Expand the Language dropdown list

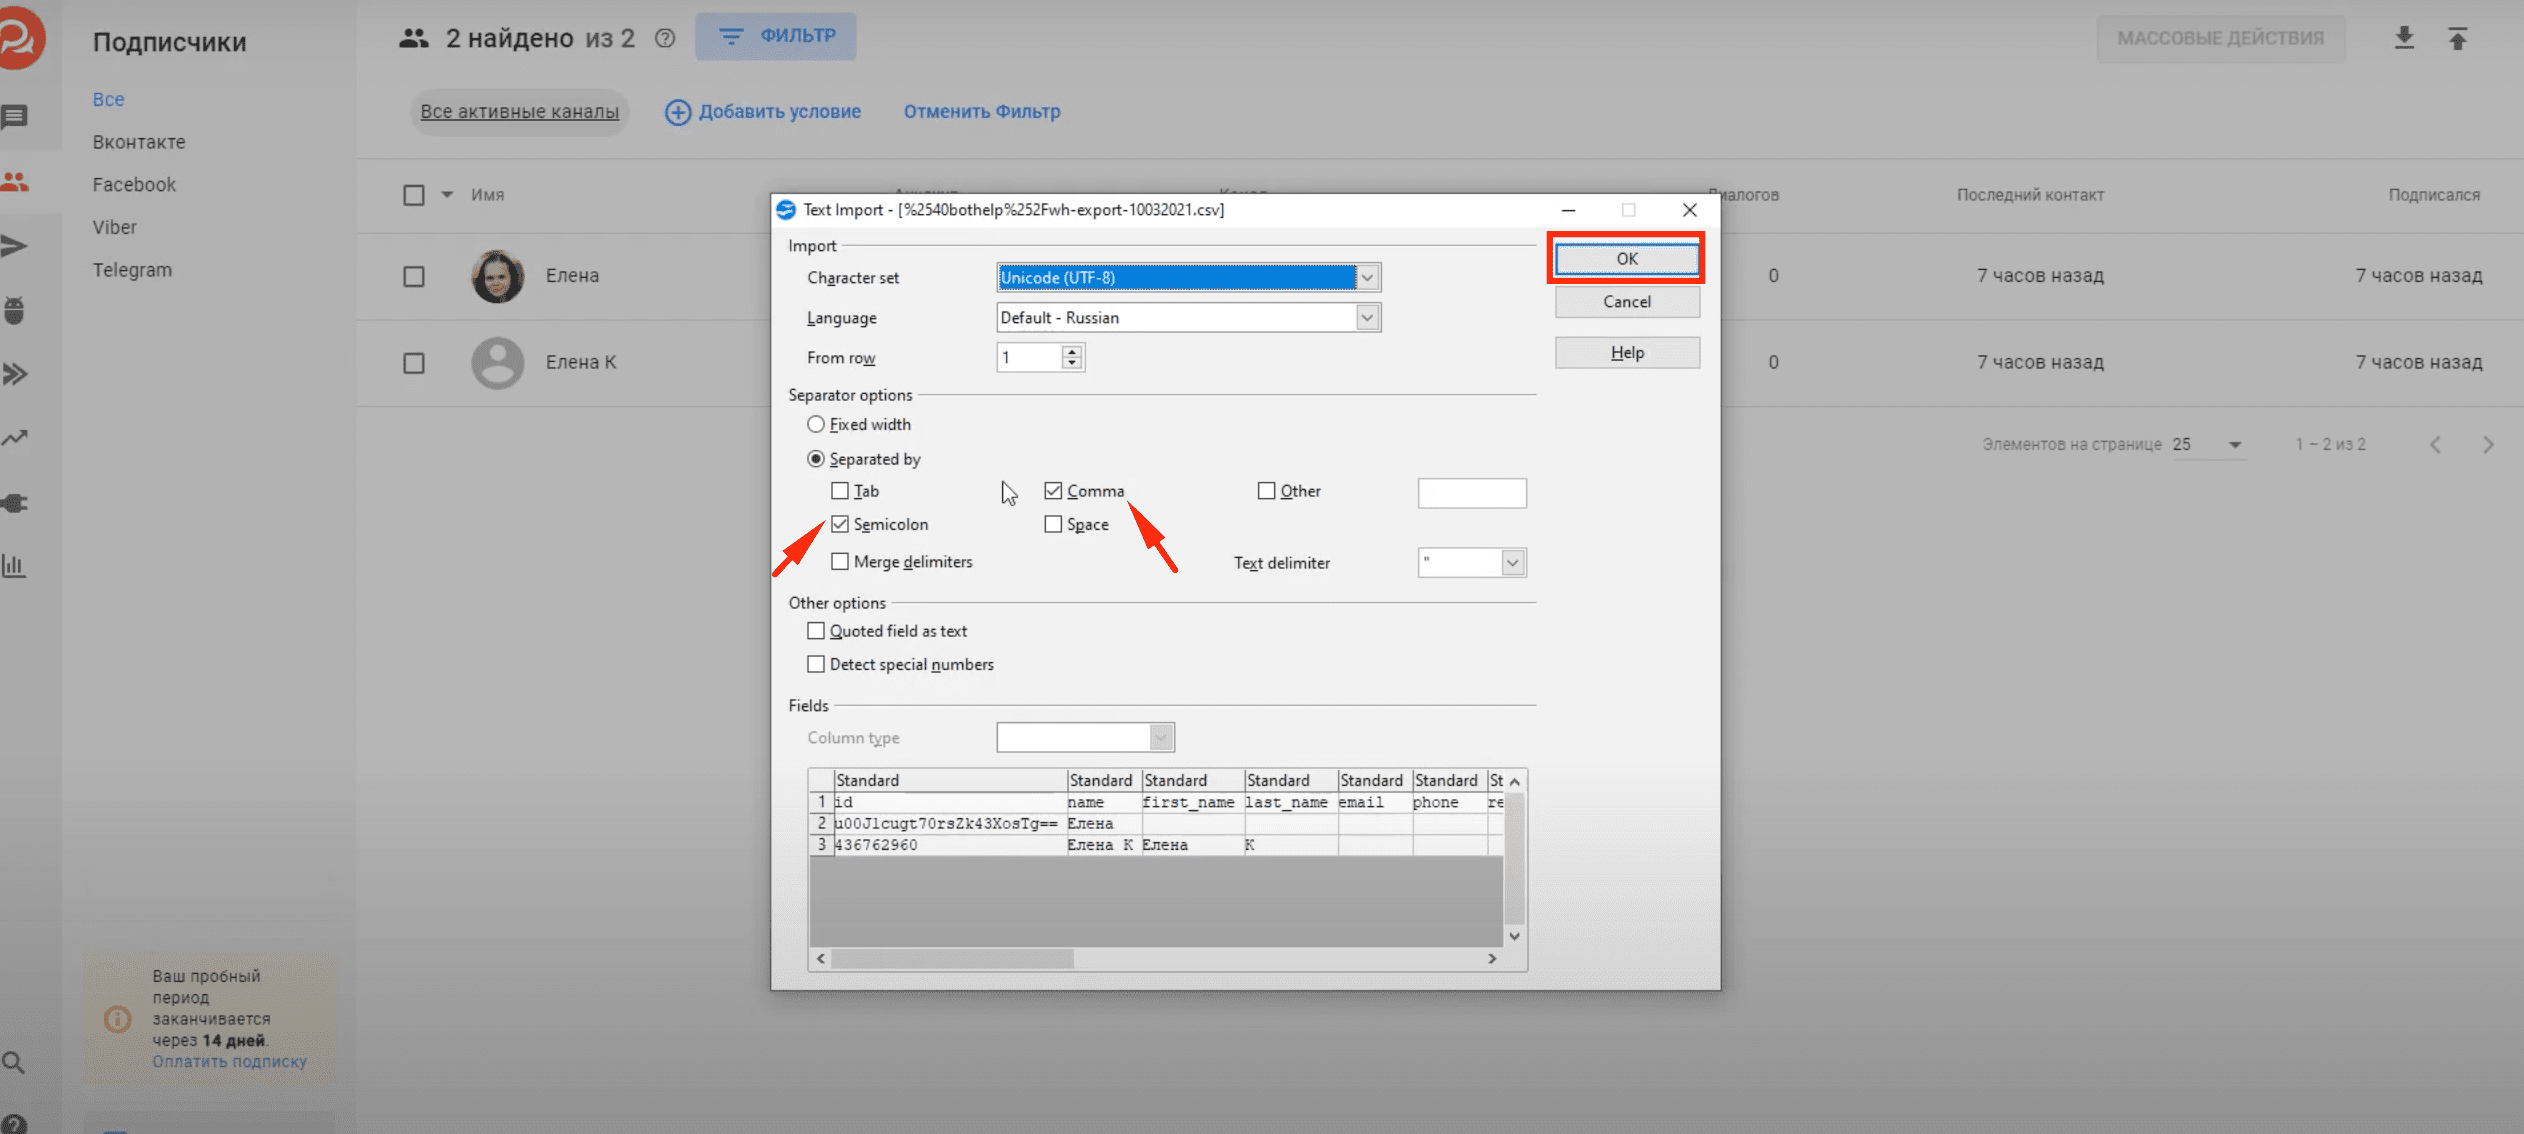point(1367,318)
